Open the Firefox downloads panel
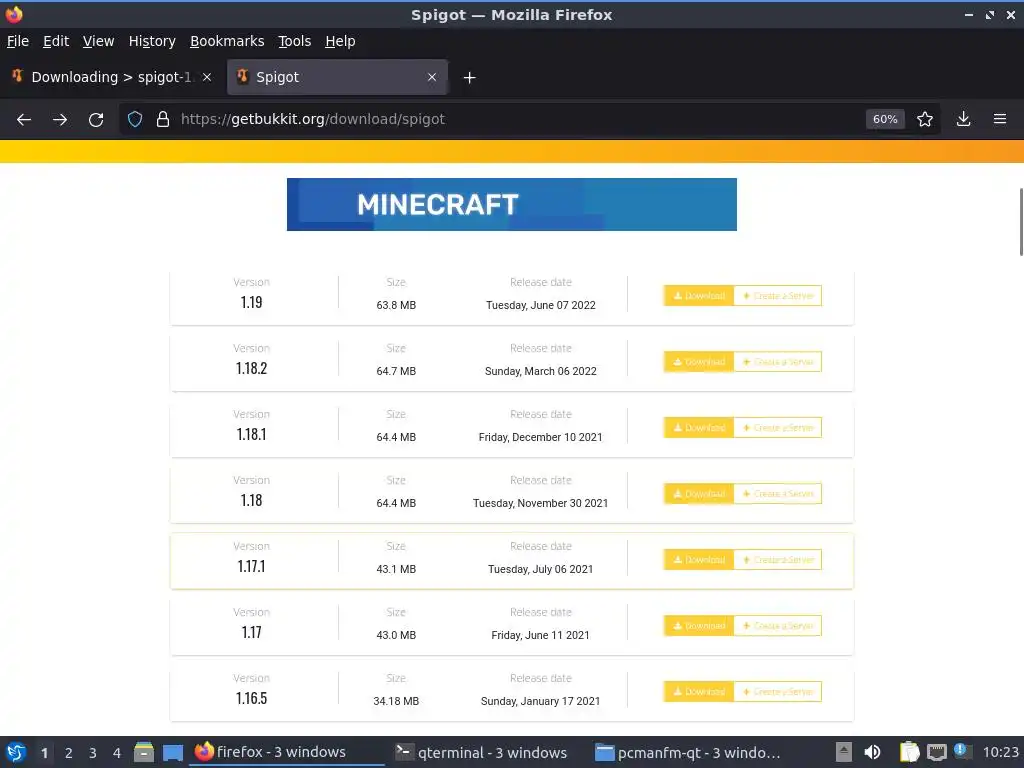The width and height of the screenshot is (1024, 768). tap(963, 120)
